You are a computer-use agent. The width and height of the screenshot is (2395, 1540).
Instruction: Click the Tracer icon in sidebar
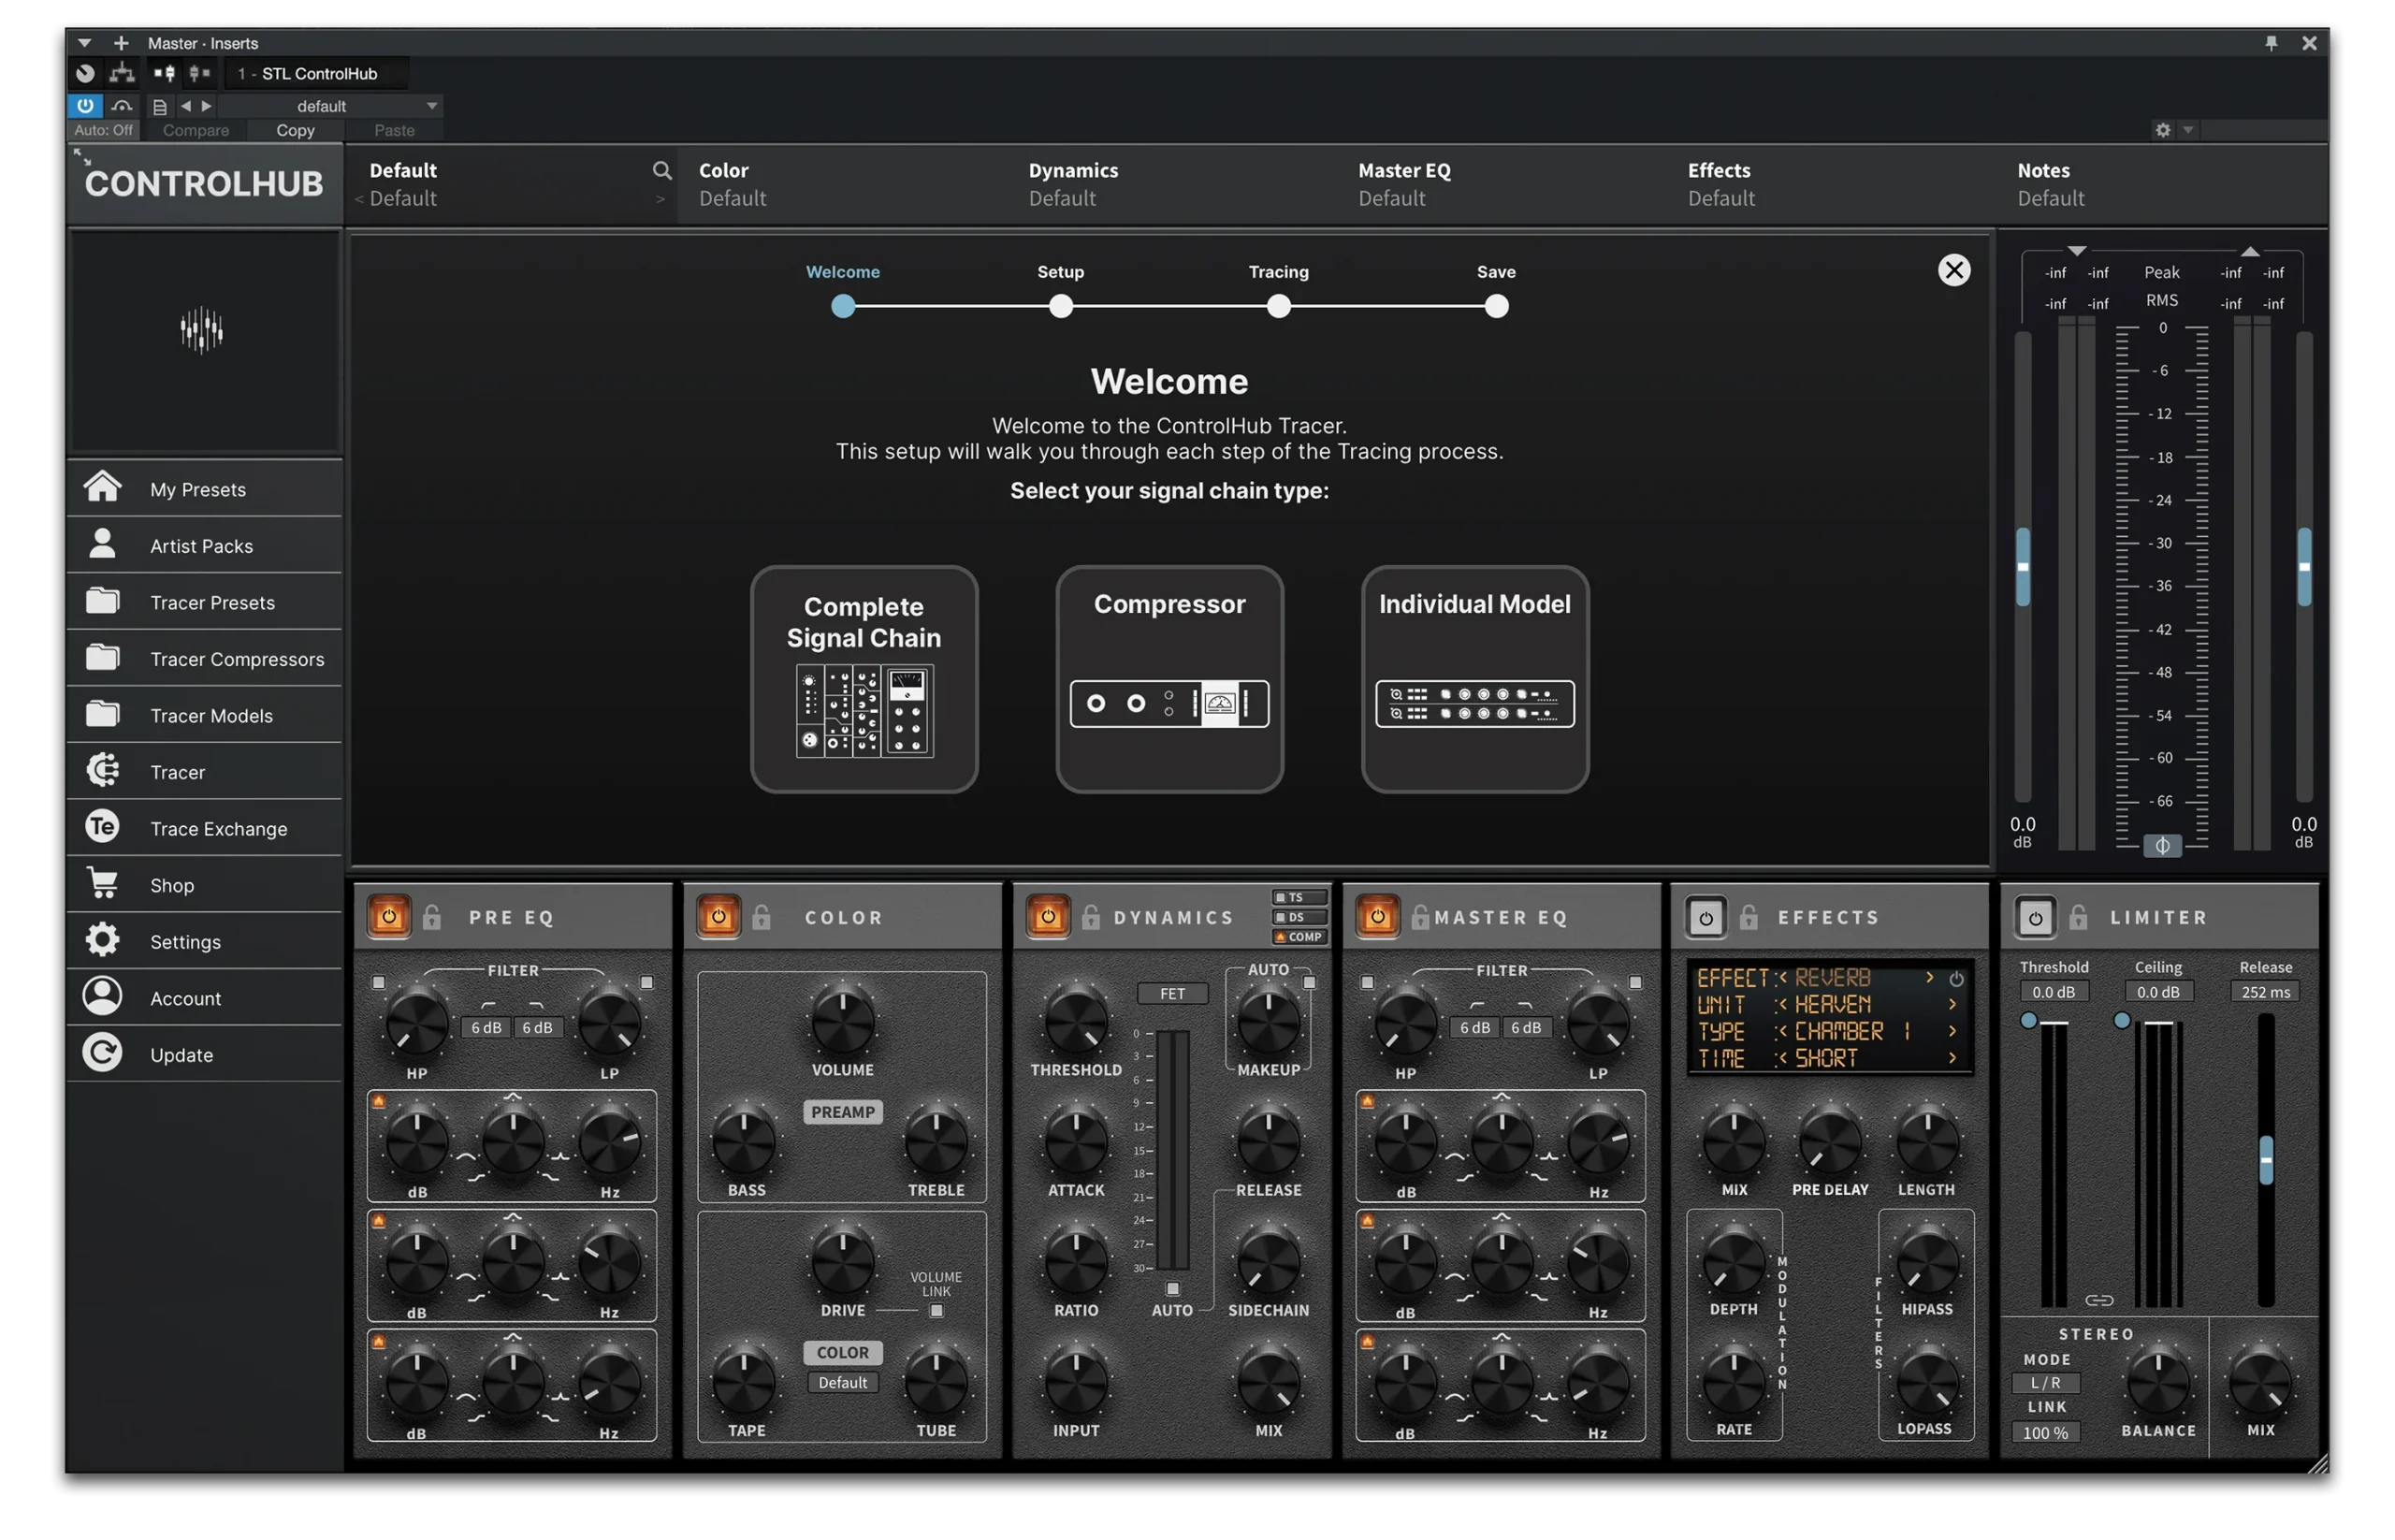point(102,770)
